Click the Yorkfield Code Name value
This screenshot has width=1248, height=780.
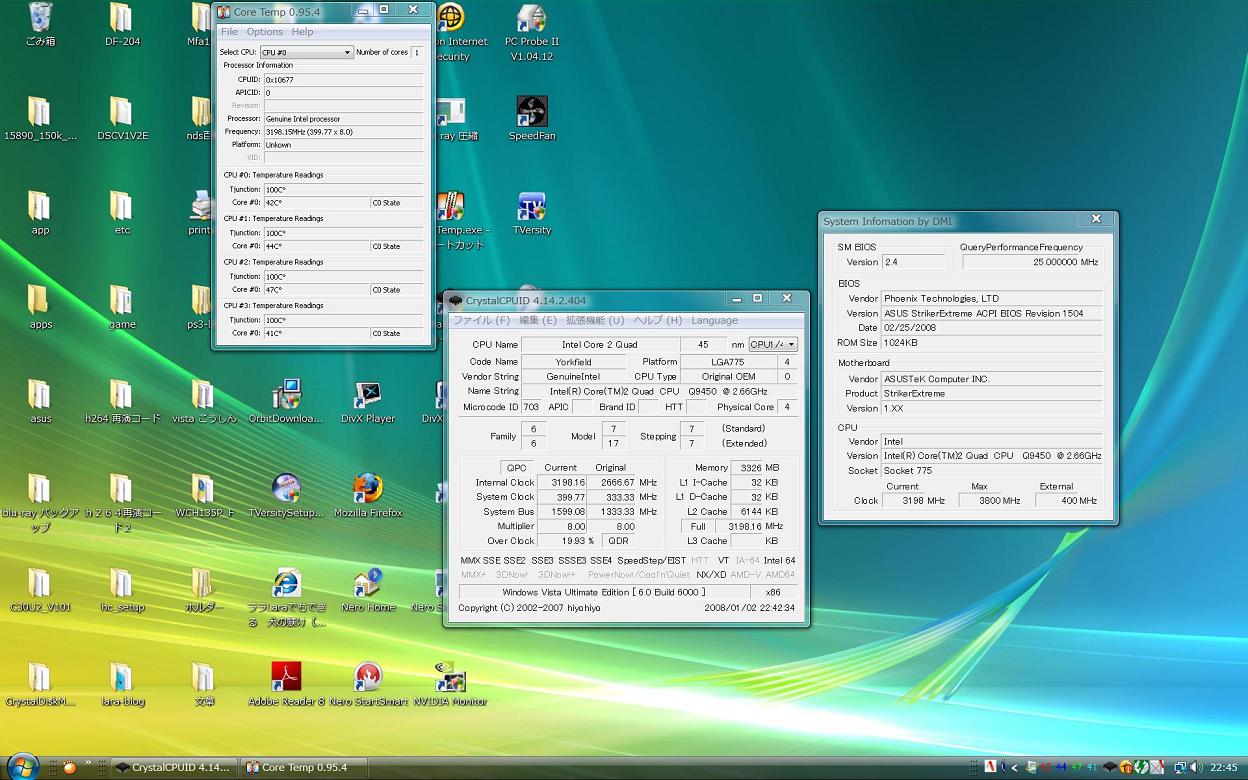(573, 362)
